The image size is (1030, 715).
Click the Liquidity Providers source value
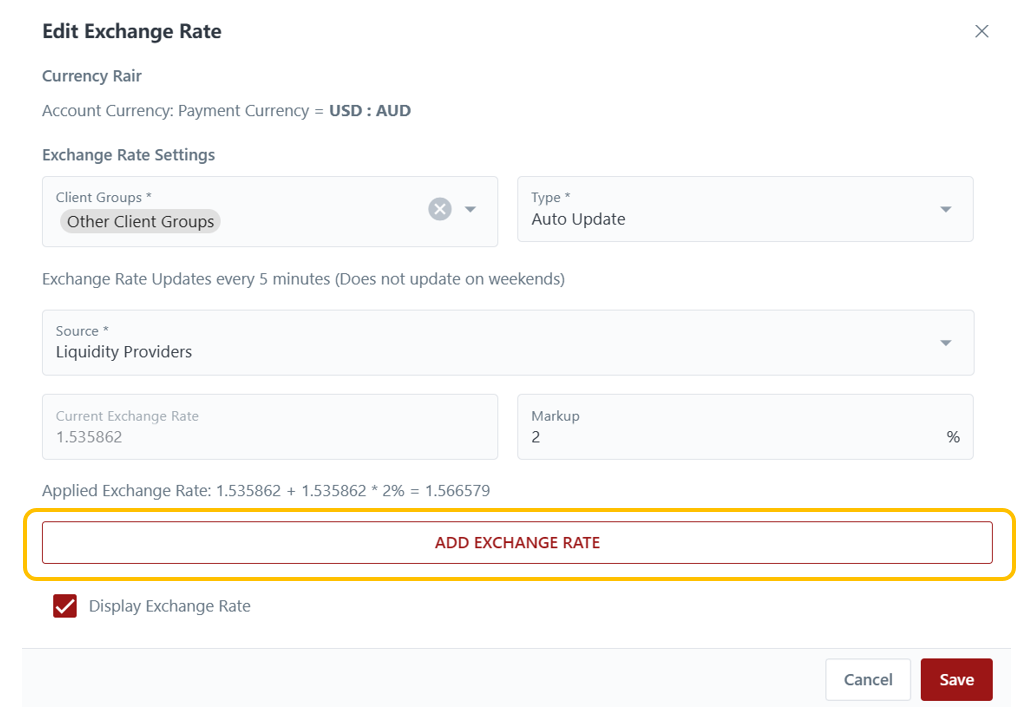(124, 352)
